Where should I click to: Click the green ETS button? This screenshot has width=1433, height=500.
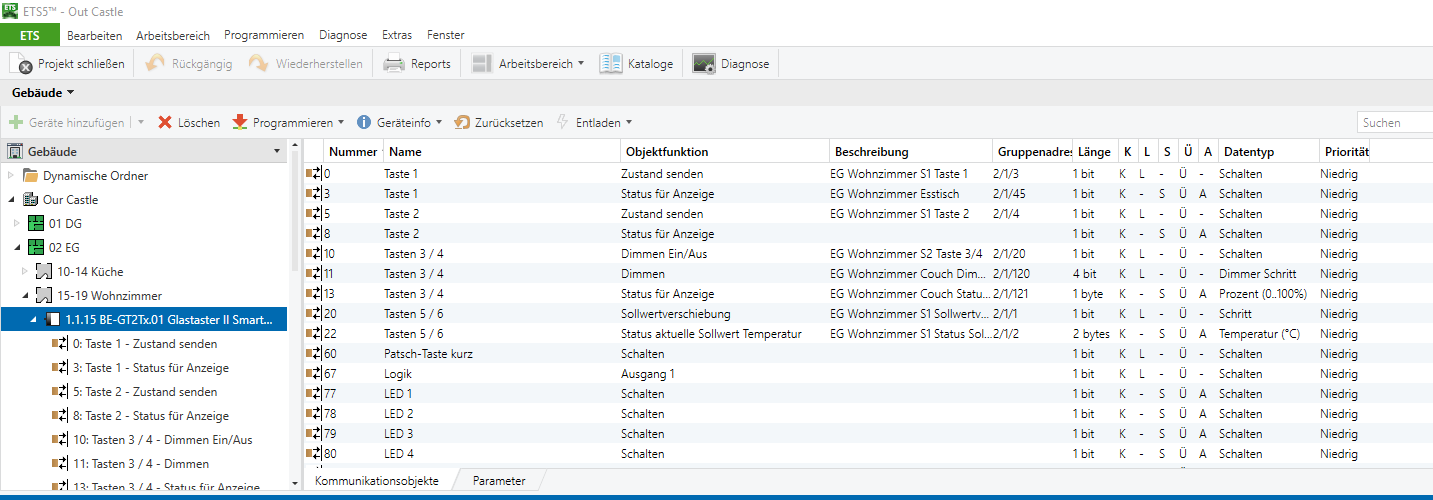pos(29,35)
